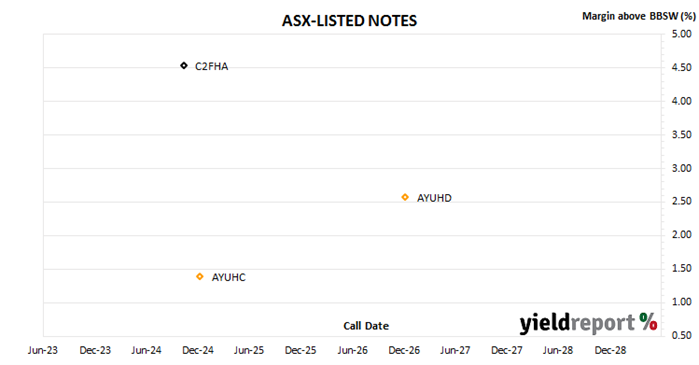Click the ASX-LISTED NOTES chart title
Image resolution: width=699 pixels, height=365 pixels.
pos(350,21)
